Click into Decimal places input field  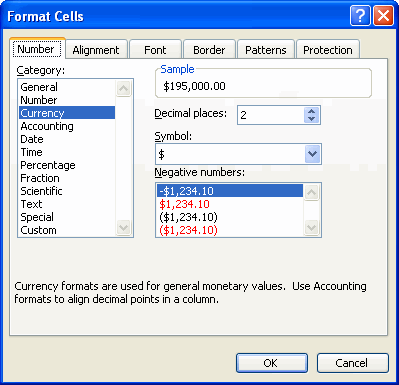(x=270, y=115)
